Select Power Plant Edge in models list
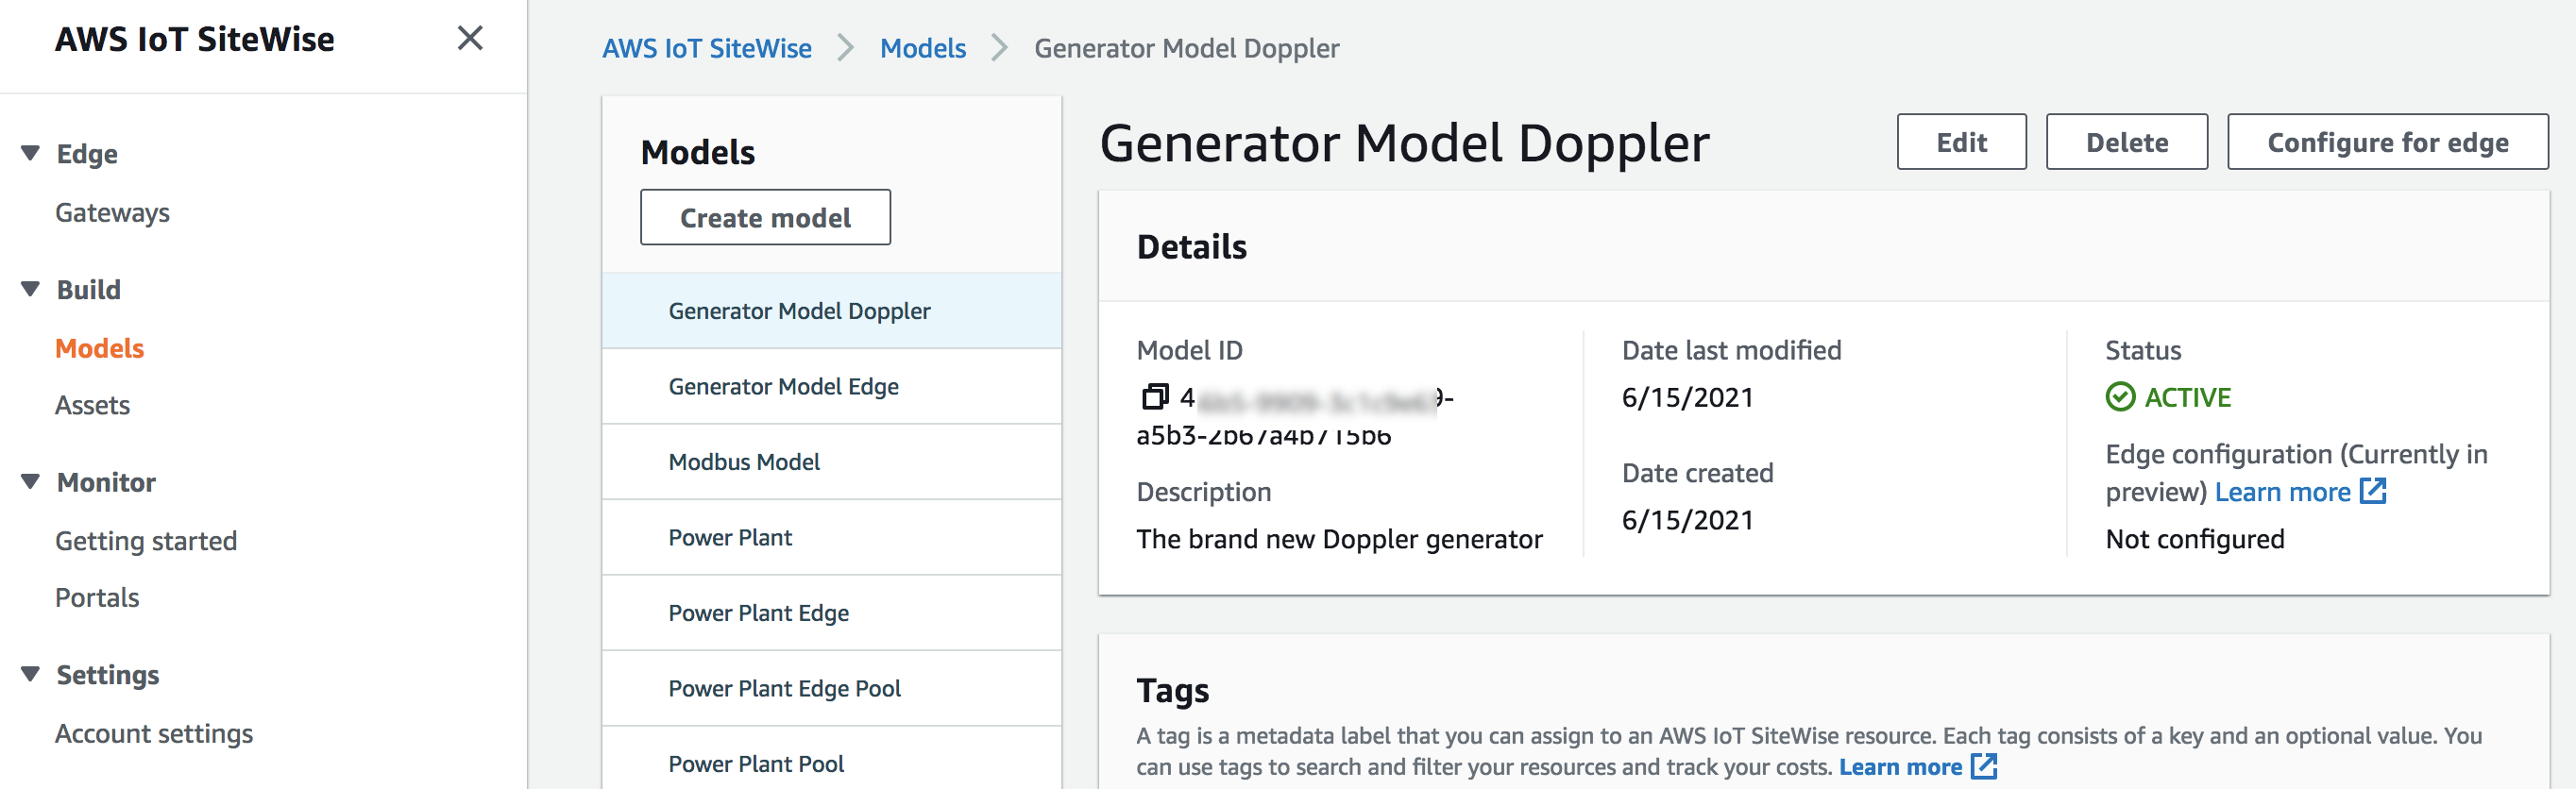 832,613
